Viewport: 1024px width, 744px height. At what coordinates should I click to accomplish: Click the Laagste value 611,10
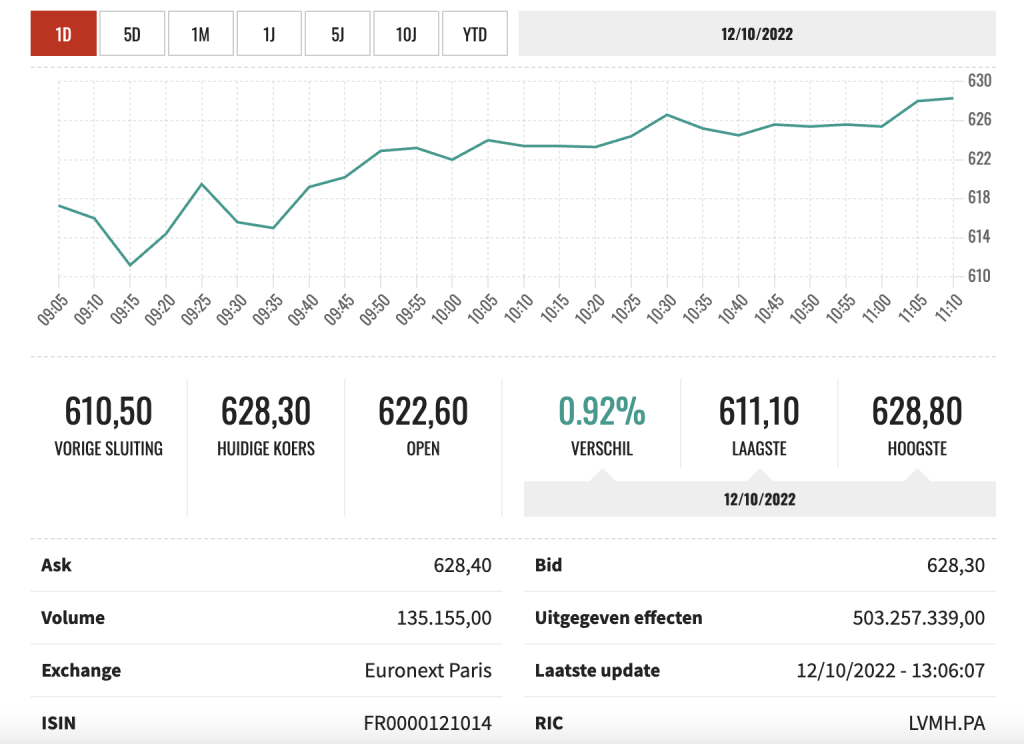(759, 411)
